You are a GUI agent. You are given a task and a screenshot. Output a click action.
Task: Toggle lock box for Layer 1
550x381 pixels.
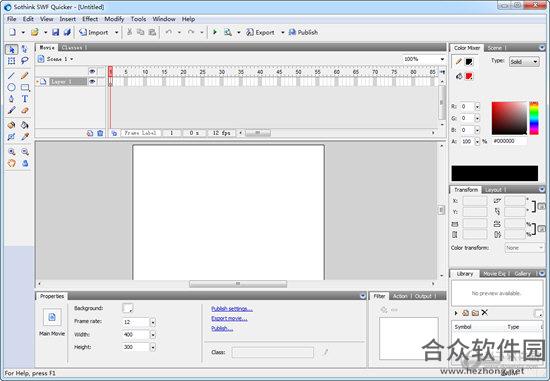[x=101, y=82]
